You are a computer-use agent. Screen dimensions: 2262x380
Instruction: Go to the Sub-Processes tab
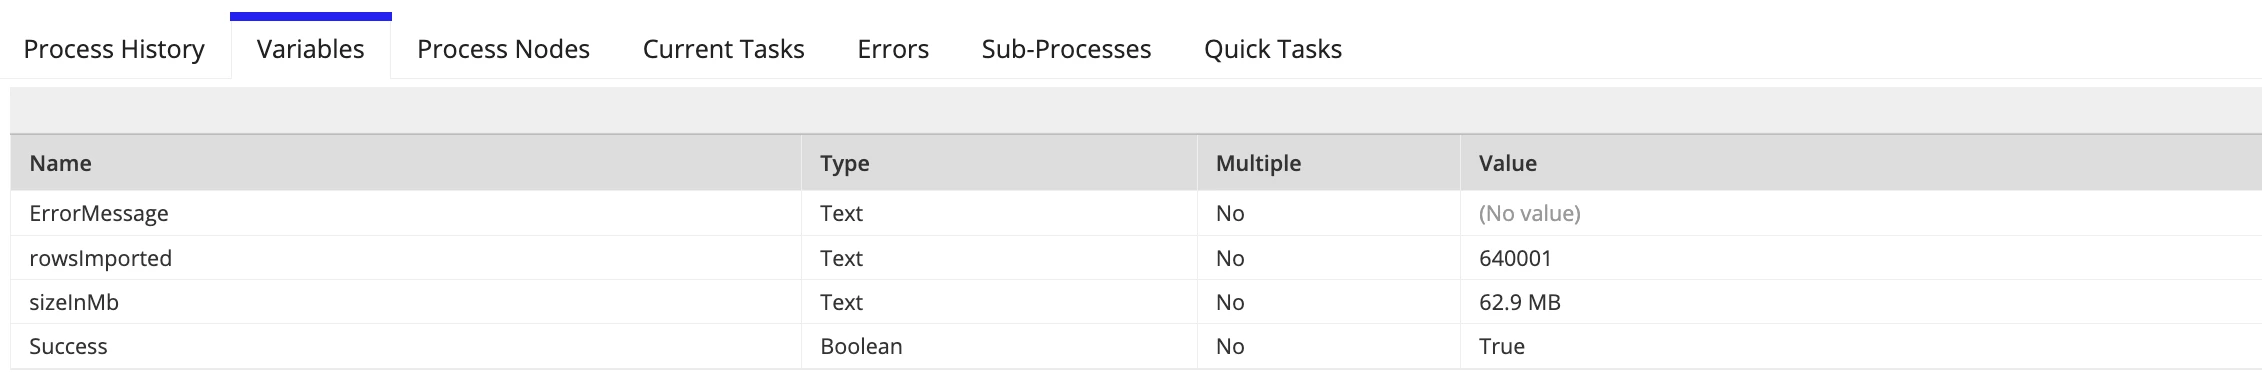coord(1066,49)
